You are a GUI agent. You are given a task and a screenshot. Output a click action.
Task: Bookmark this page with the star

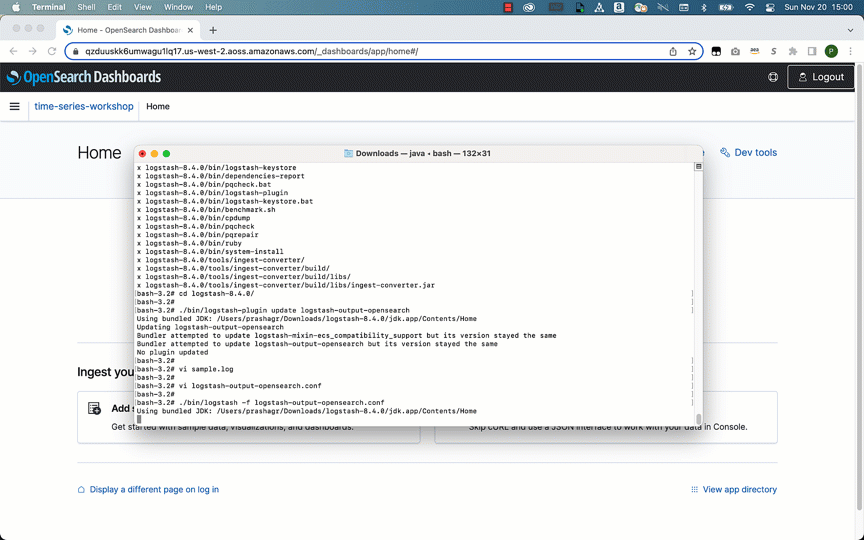click(x=692, y=51)
